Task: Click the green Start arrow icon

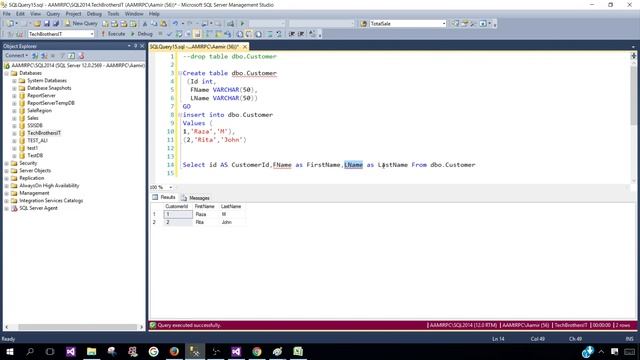Action: (242, 24)
